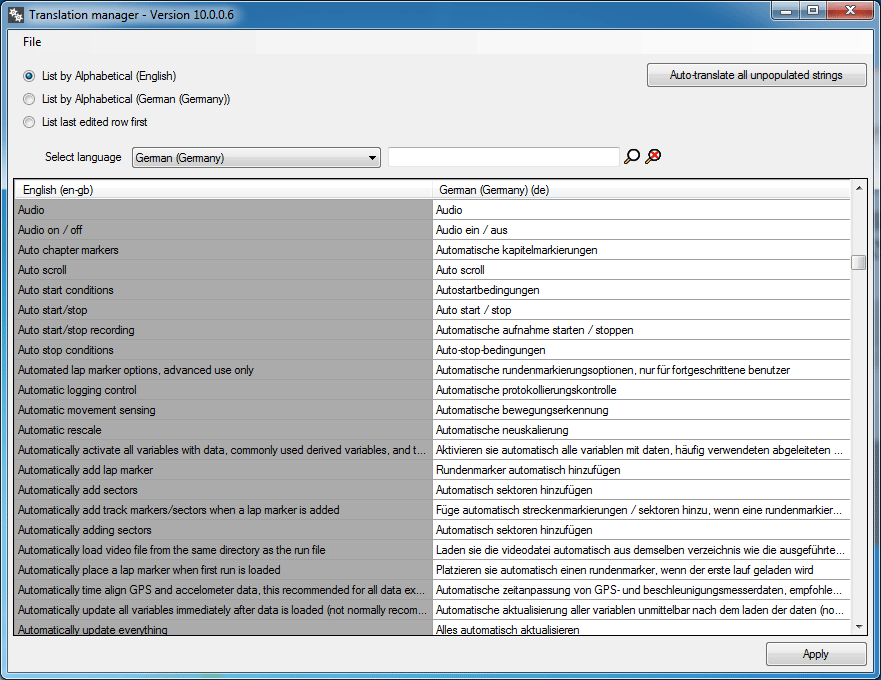
Task: Click the vertical scrollbar thumb
Action: [x=858, y=262]
